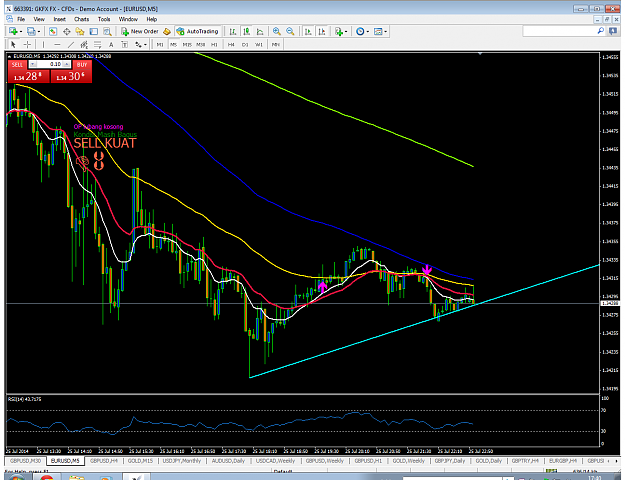Switch timeframe to H1

(214, 45)
